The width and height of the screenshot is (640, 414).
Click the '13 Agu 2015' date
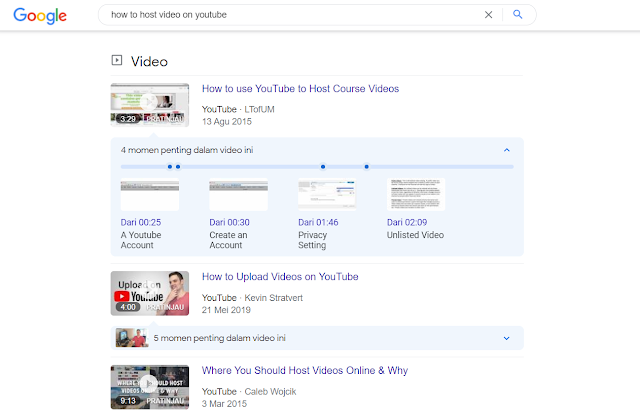click(227, 122)
